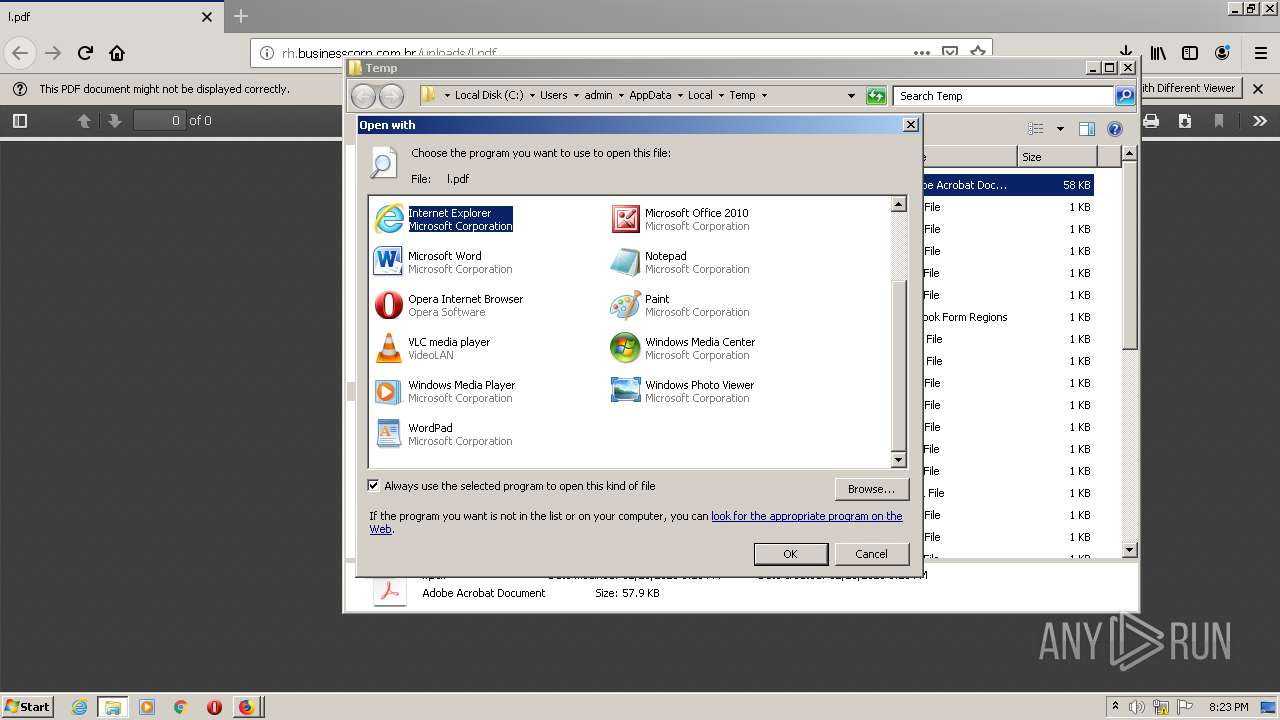The height and width of the screenshot is (720, 1280).
Task: Click PDF page number field
Action: click(160, 120)
